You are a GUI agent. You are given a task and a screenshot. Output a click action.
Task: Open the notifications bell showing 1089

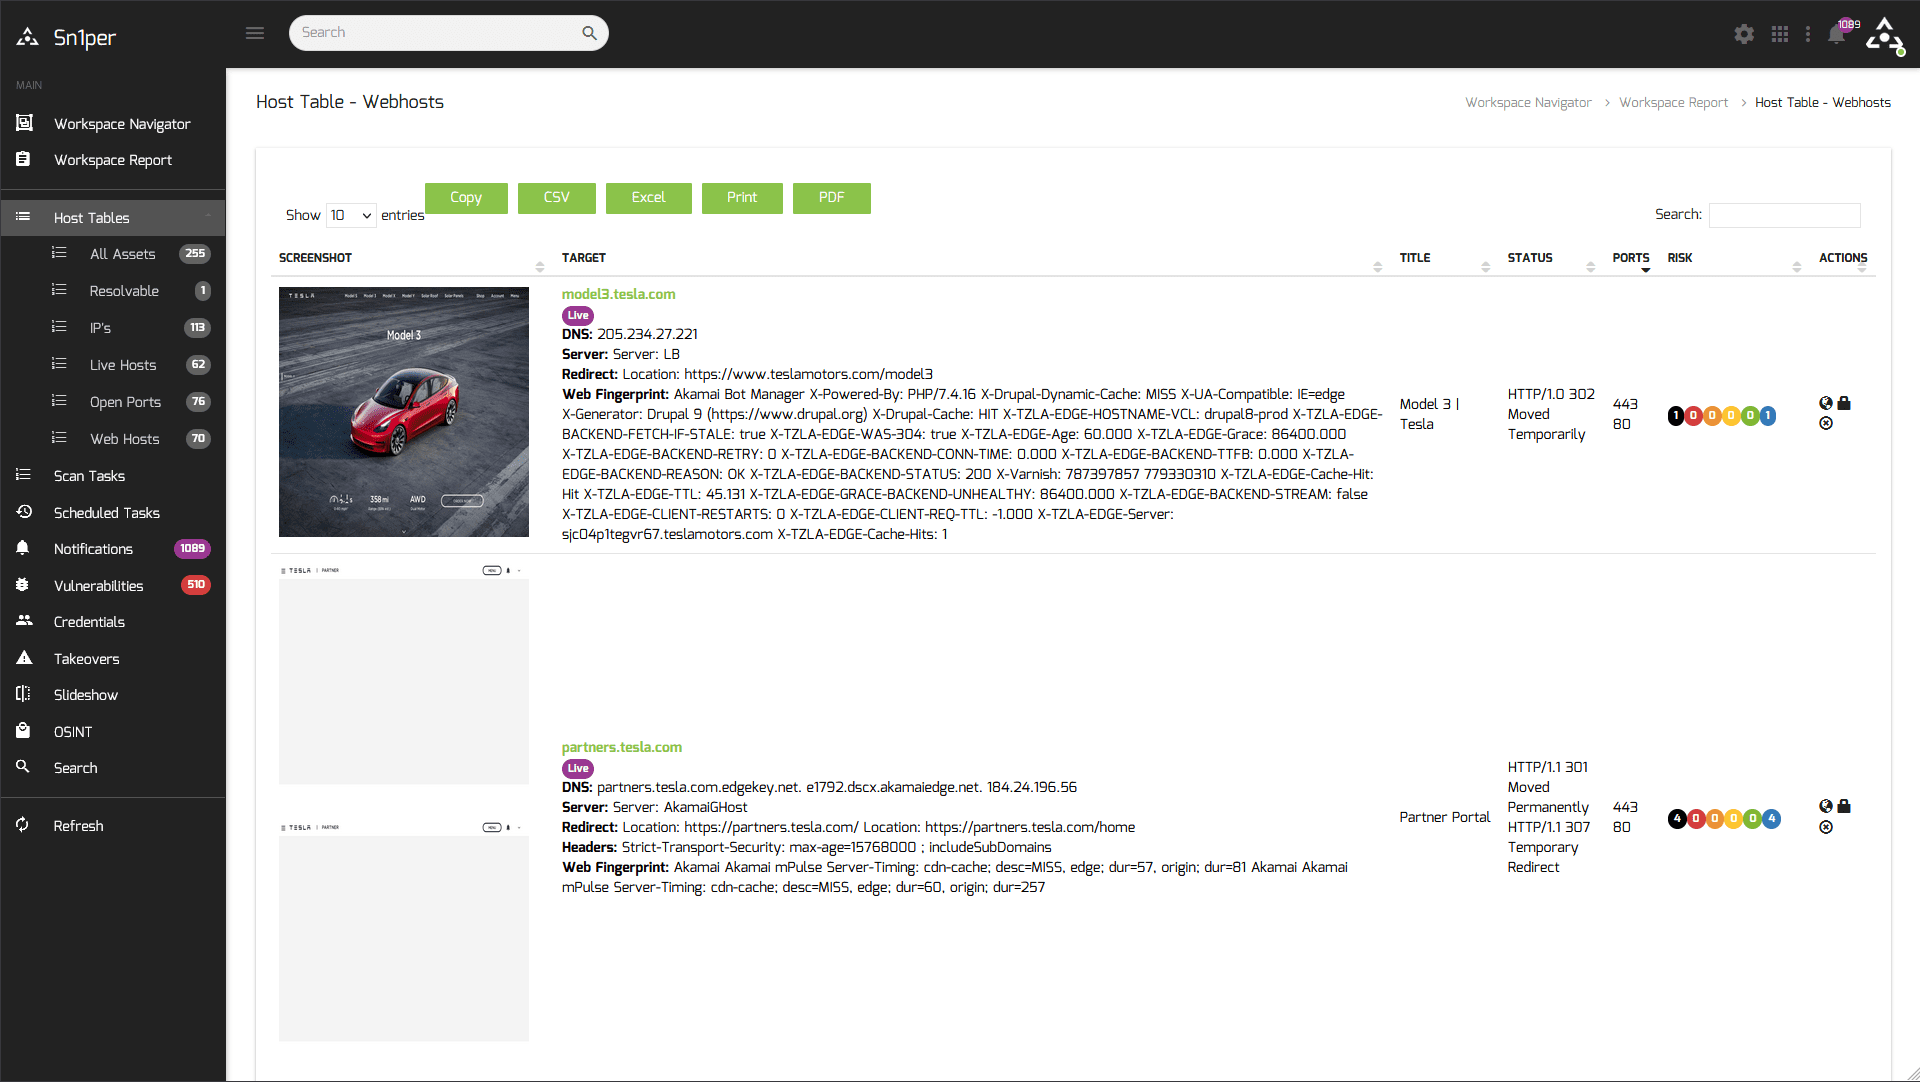point(1838,33)
